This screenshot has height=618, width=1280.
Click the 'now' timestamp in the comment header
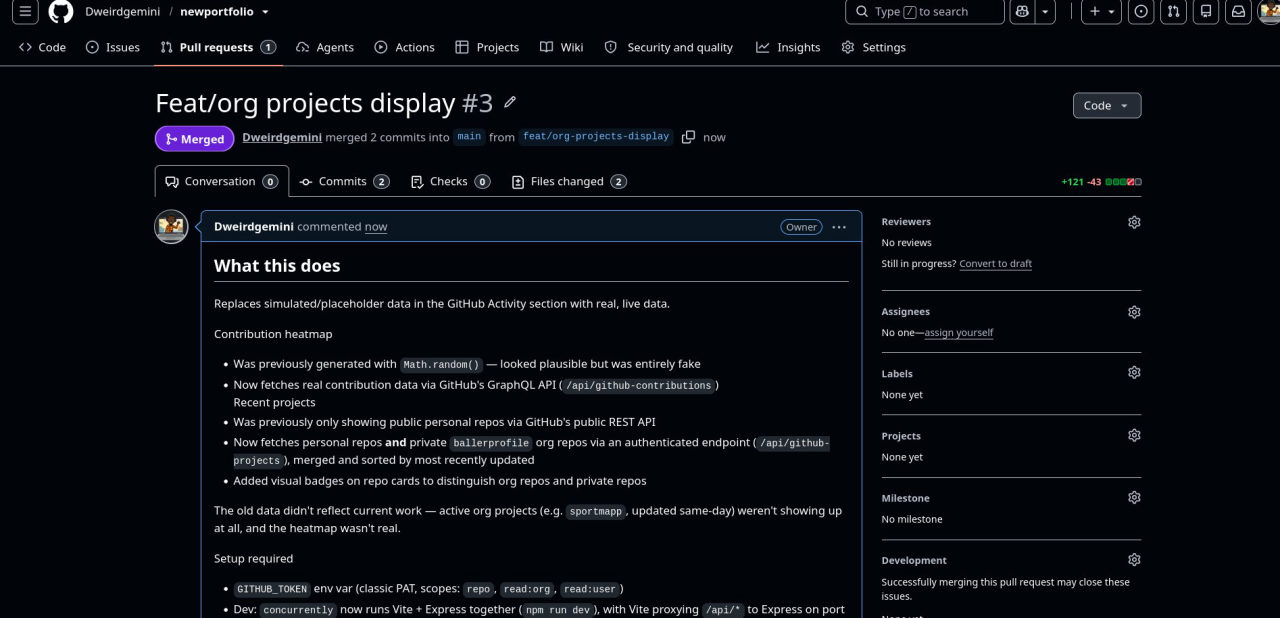coord(376,227)
